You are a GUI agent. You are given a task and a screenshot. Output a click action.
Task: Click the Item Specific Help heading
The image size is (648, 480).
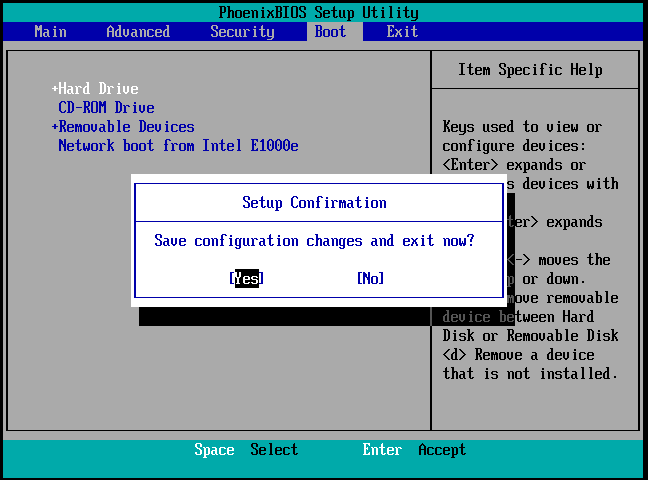click(530, 70)
